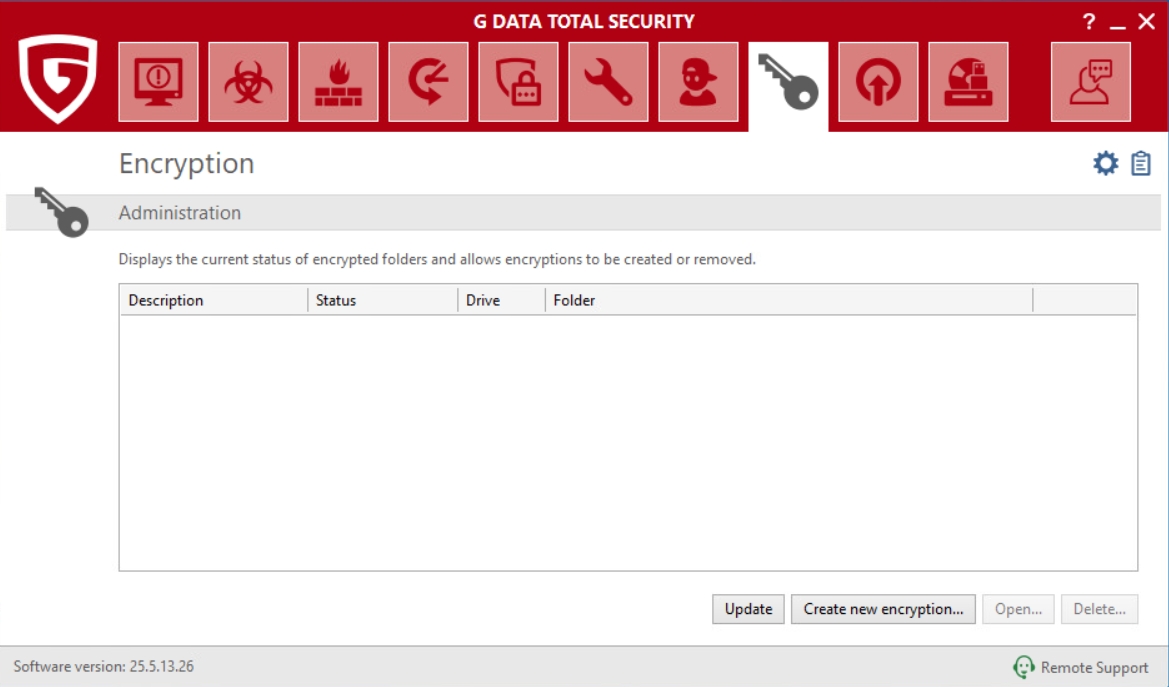Viewport: 1169px width, 687px height.
Task: Open the logs clipboard icon
Action: tap(1141, 163)
